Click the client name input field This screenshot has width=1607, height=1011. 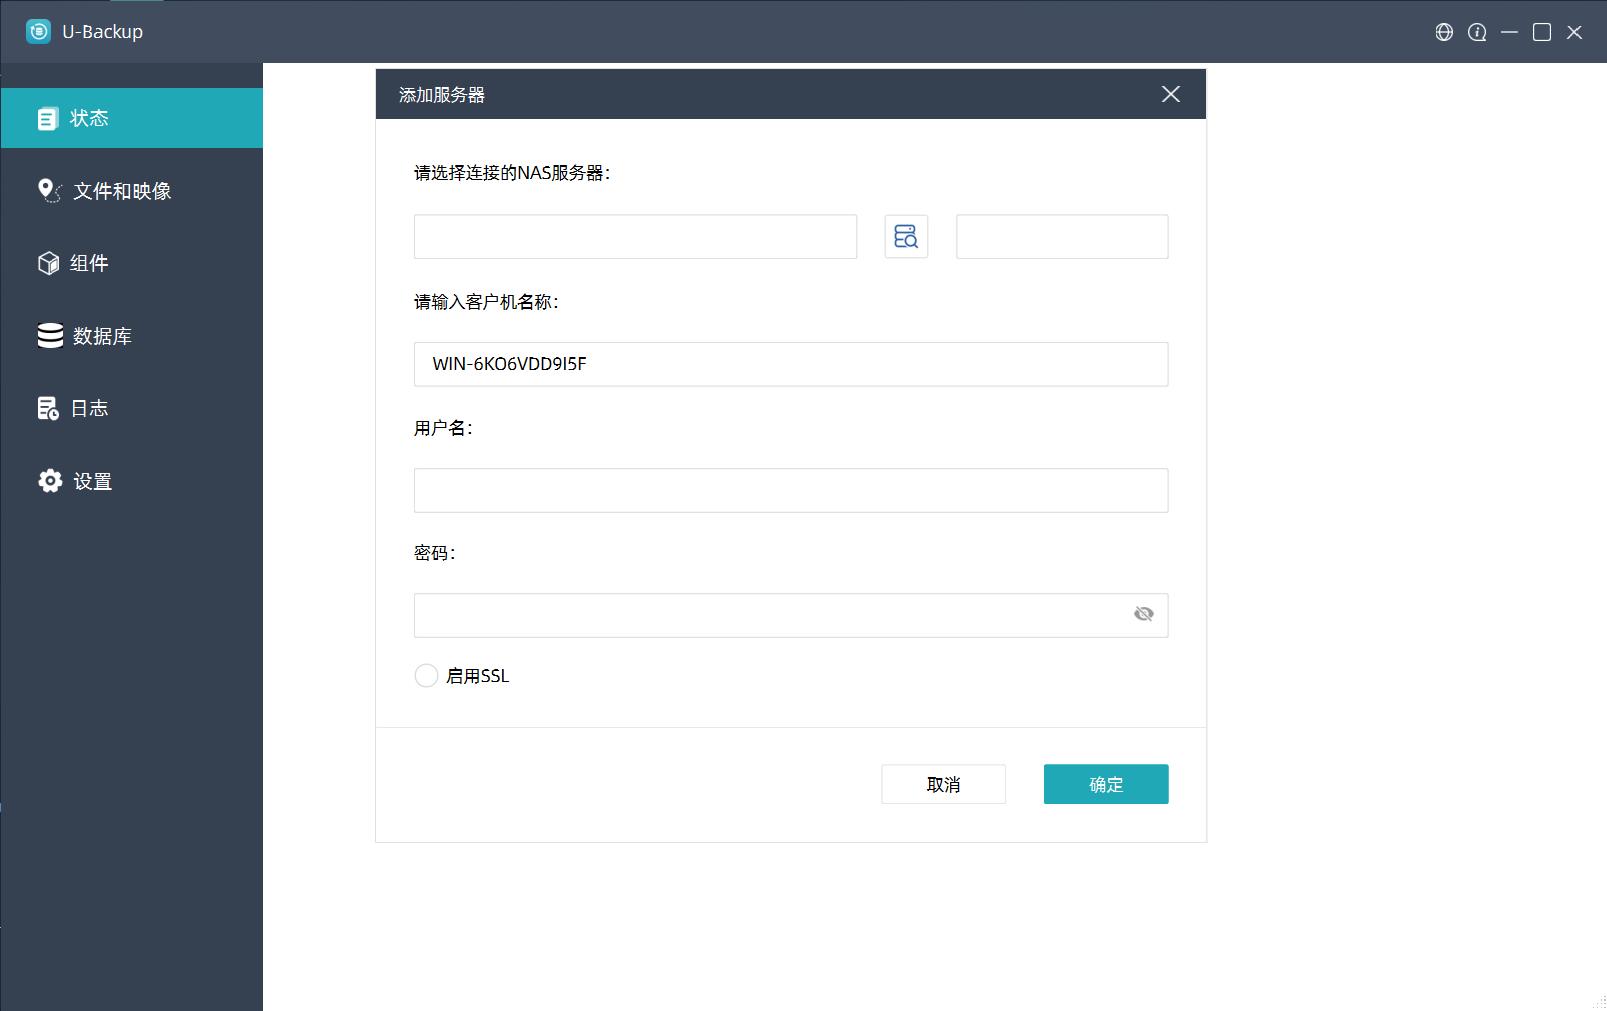[790, 364]
